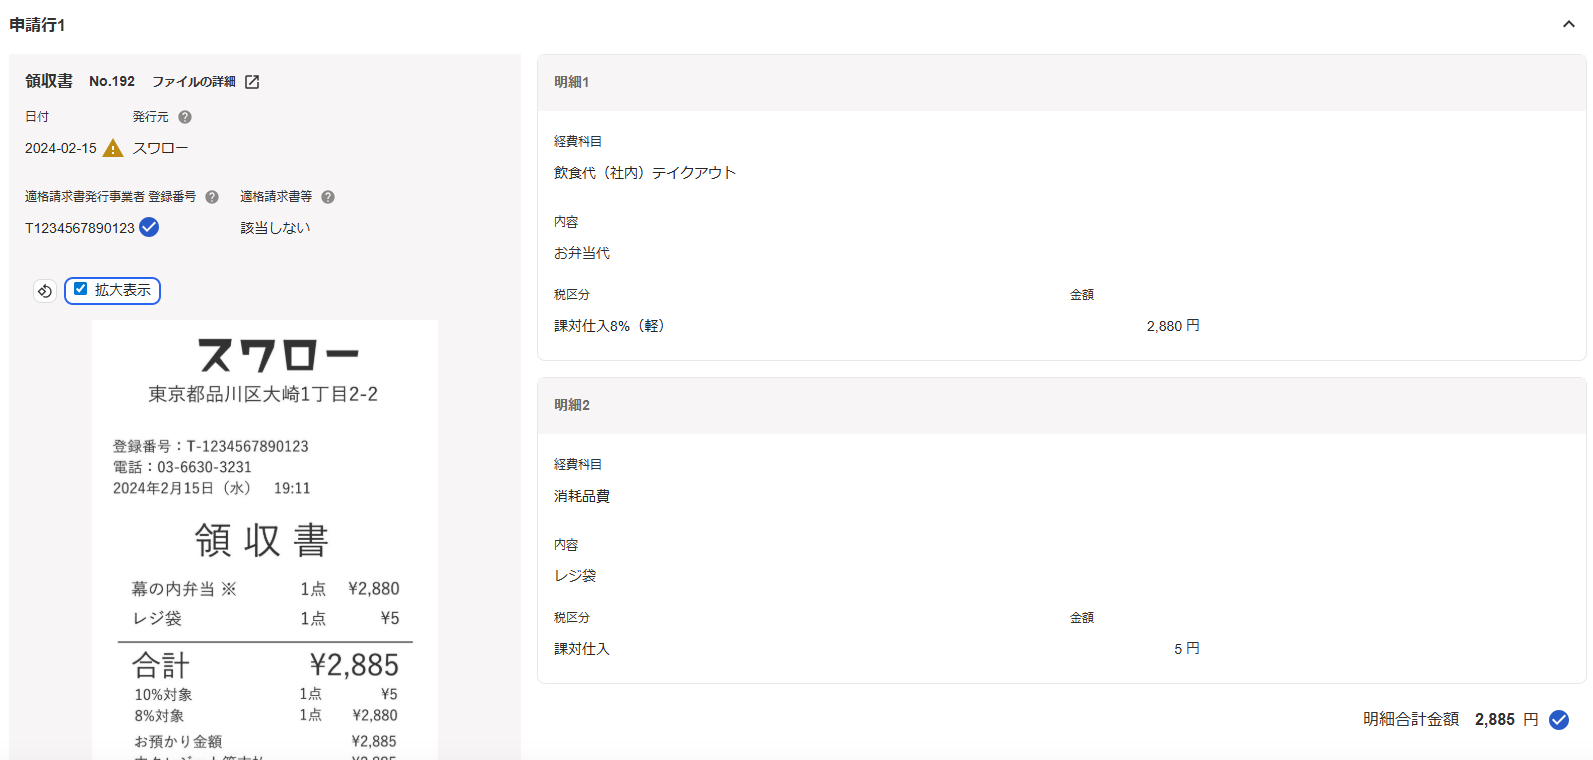Click the blue checkmark beside T1234567890123
Image resolution: width=1593 pixels, height=760 pixels.
click(x=149, y=227)
